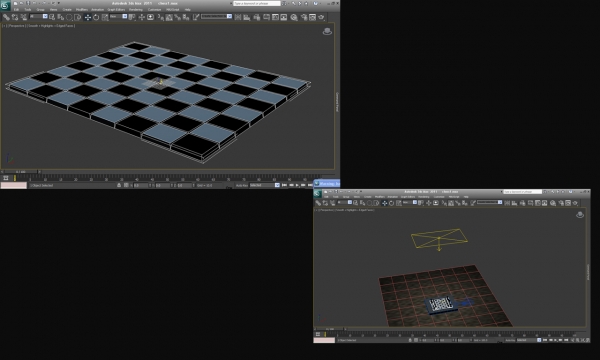The height and width of the screenshot is (360, 600).
Task: Click Align tool in top window
Action: pos(247,17)
